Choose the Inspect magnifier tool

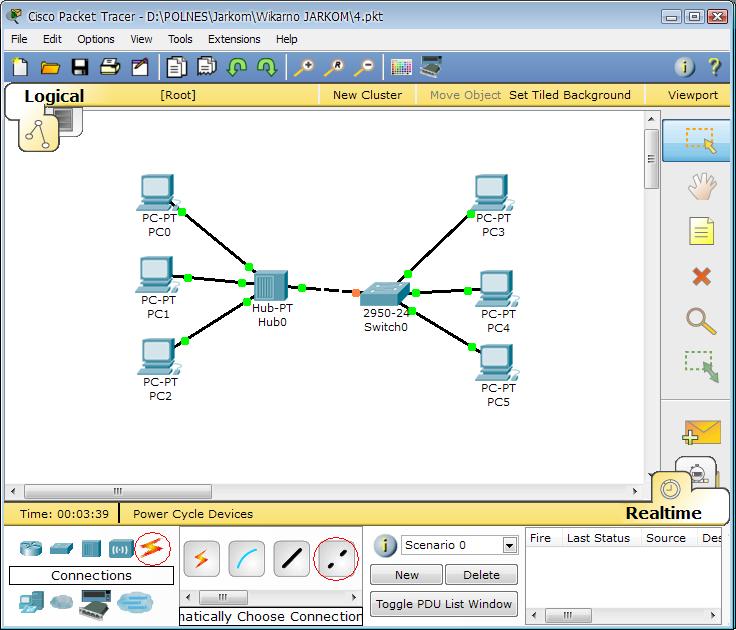tap(701, 321)
